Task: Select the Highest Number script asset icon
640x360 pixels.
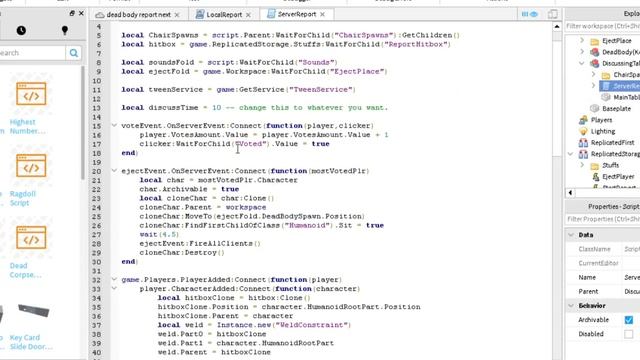Action: tap(31, 94)
